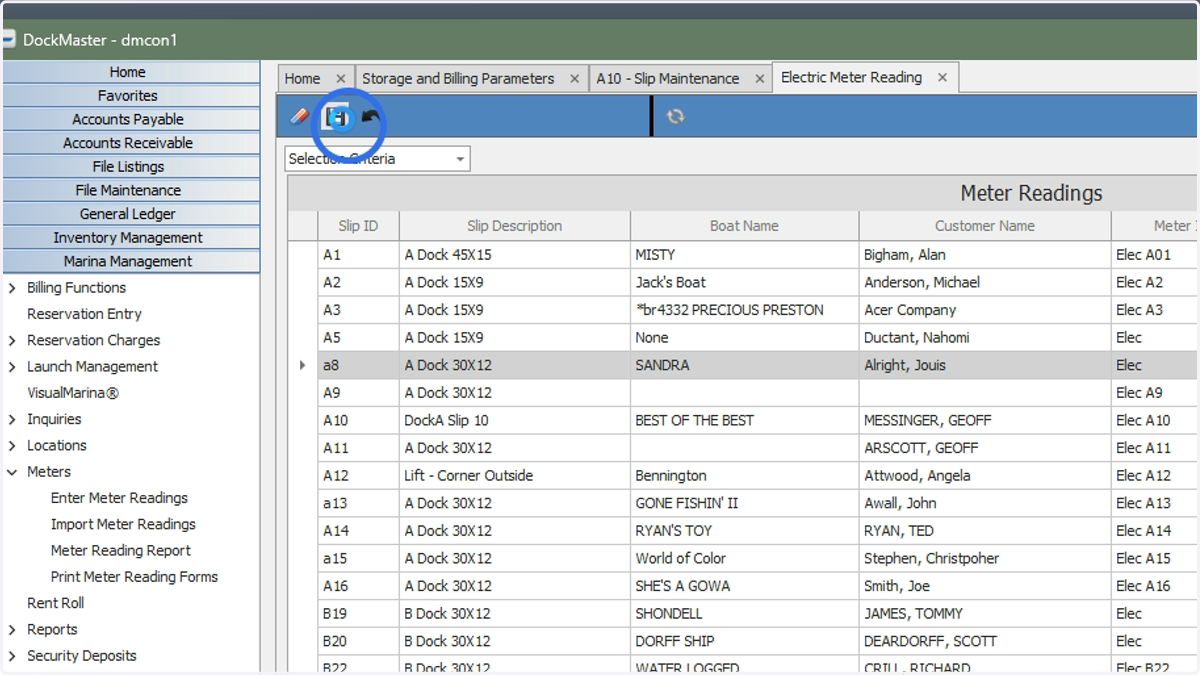Expand the Reports tree node

(12, 630)
